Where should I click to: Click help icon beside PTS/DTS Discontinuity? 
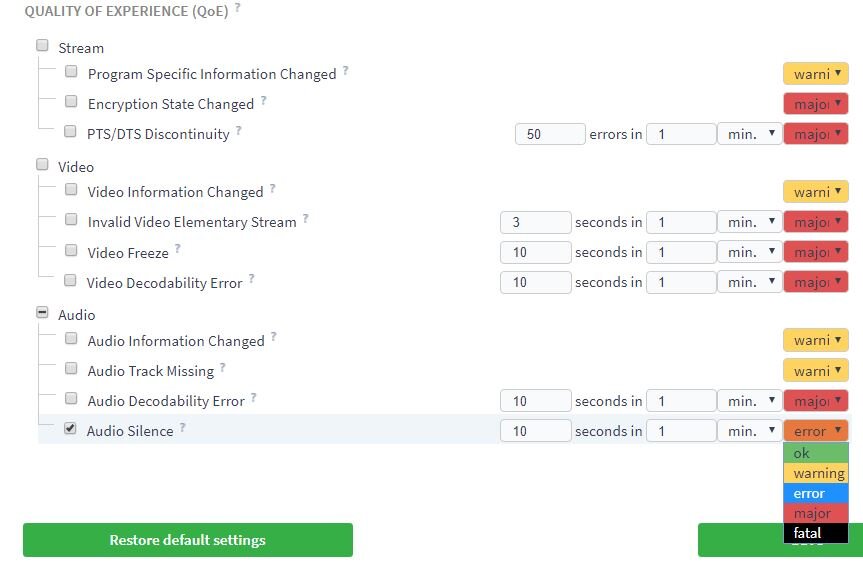click(x=239, y=131)
